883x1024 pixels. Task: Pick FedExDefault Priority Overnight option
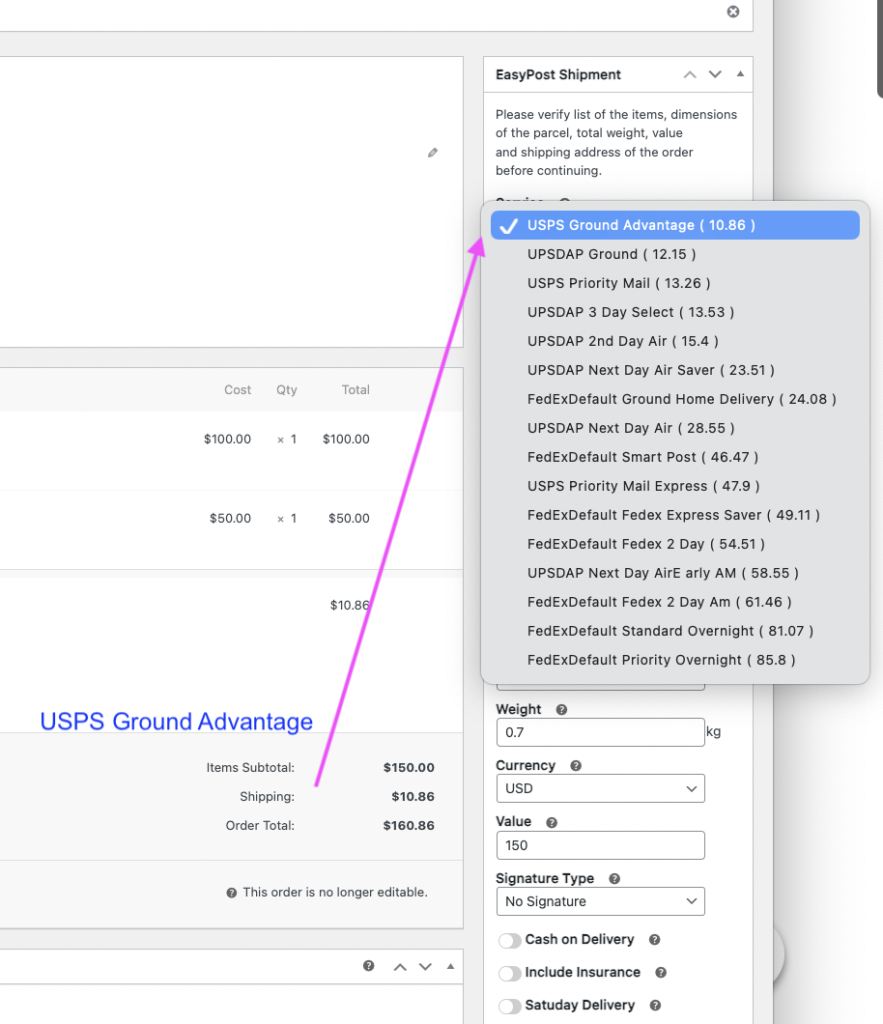pos(661,660)
